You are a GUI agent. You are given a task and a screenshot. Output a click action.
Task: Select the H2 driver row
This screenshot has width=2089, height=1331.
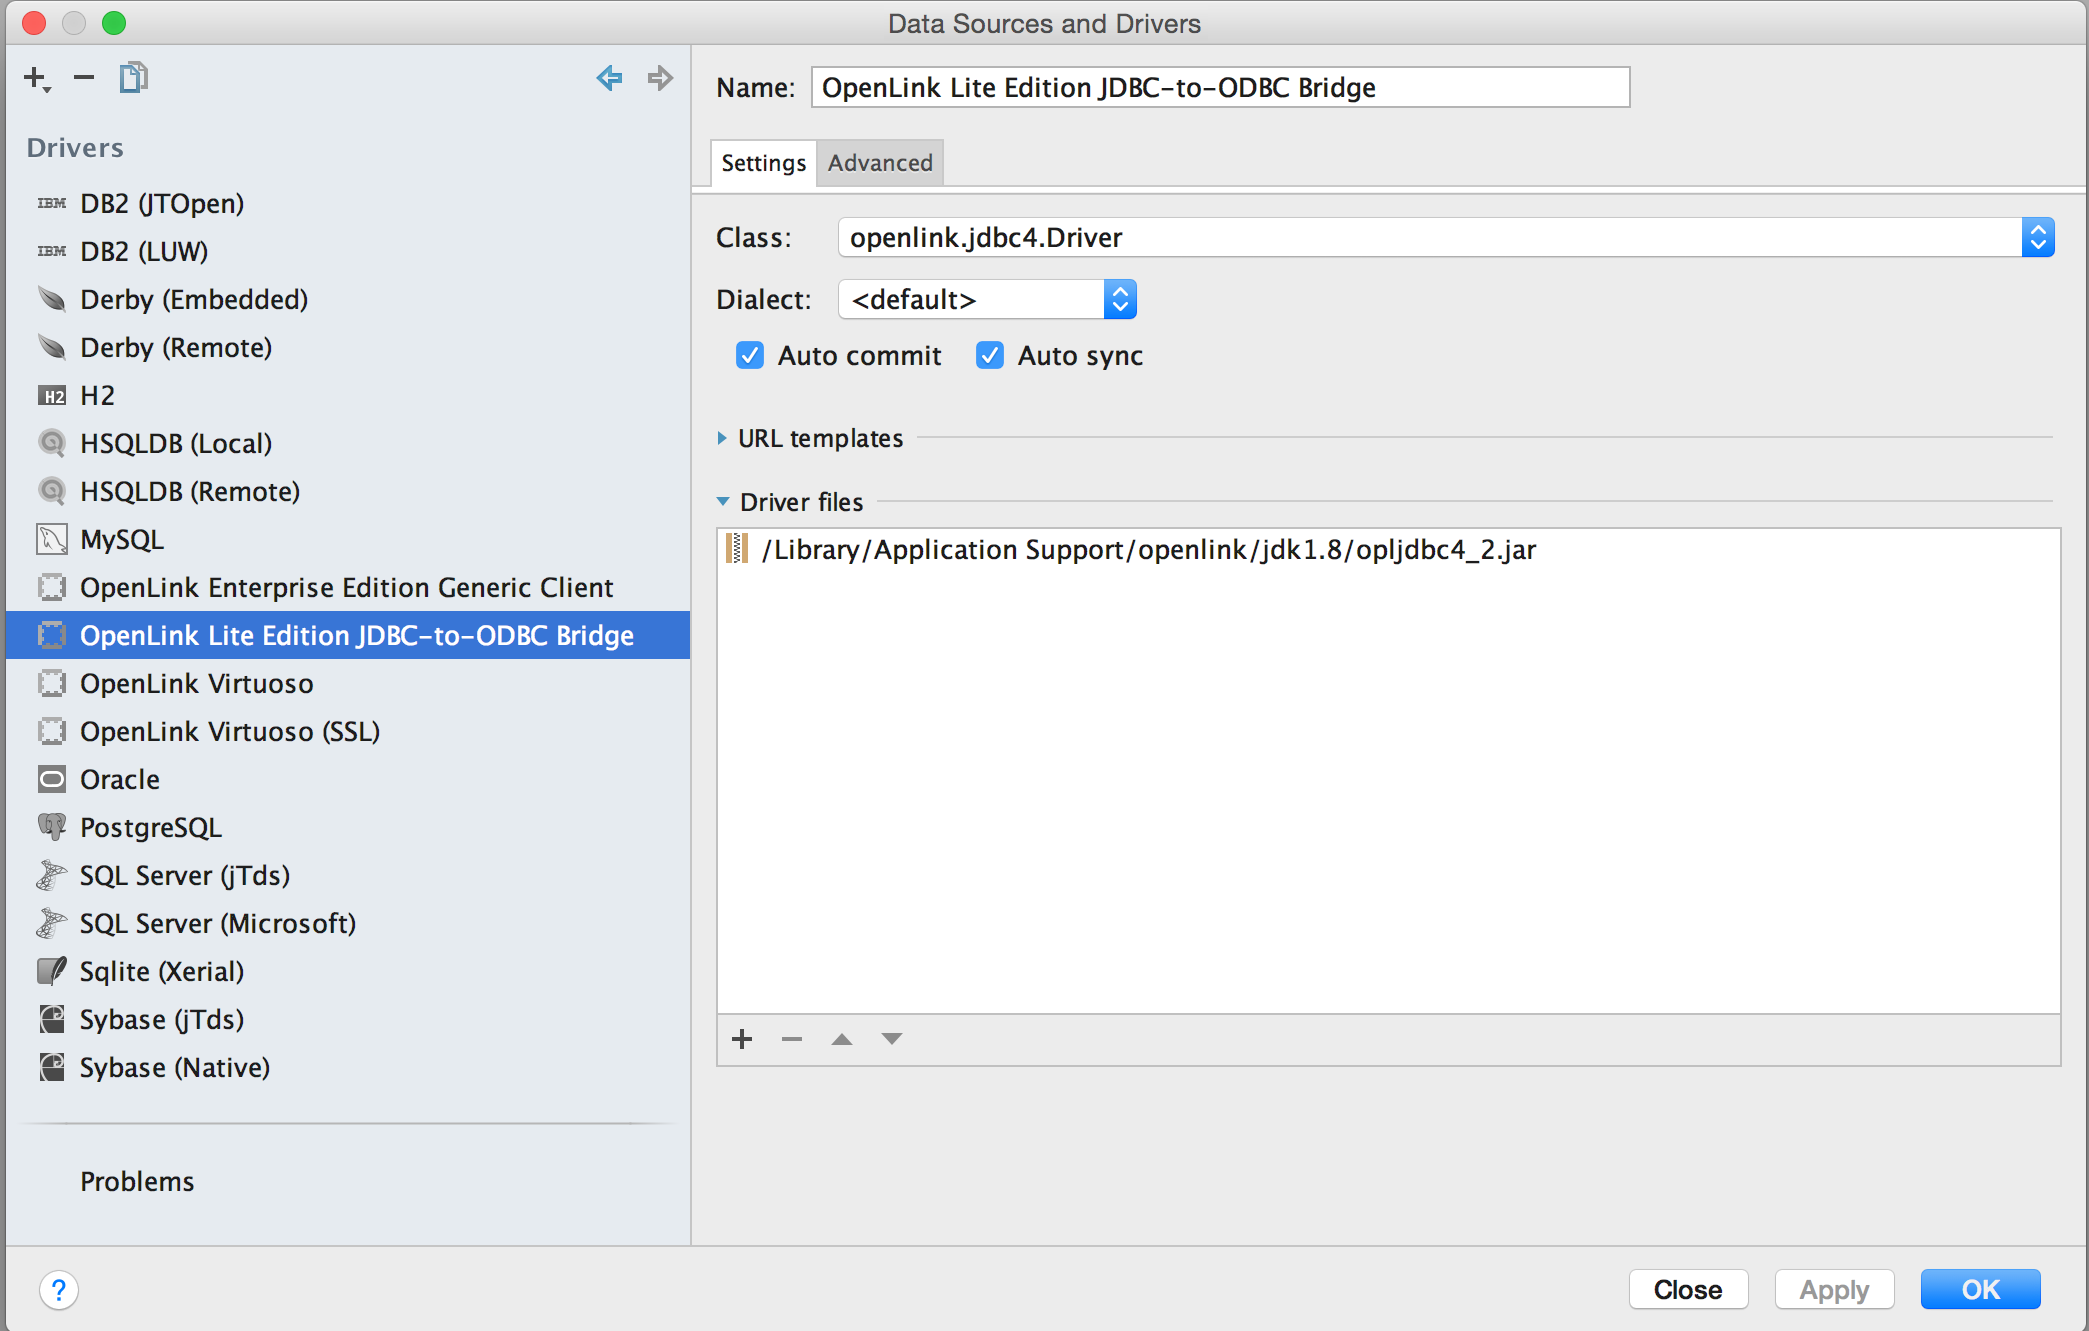[x=348, y=395]
